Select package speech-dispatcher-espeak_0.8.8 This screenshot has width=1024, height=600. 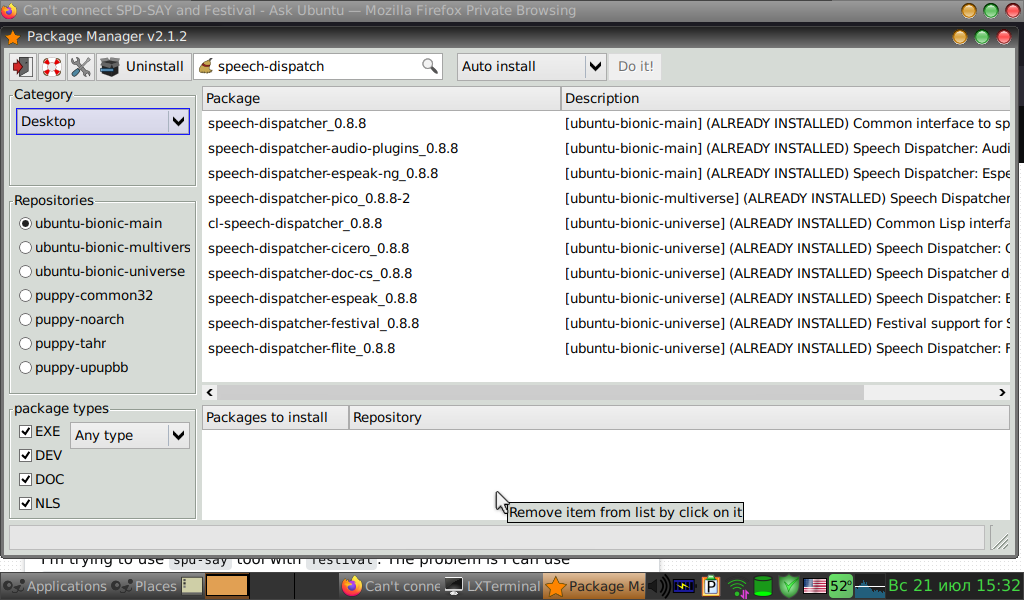(x=312, y=298)
